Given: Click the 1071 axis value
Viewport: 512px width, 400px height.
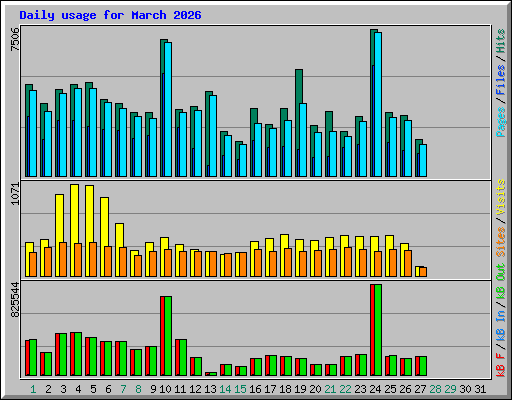Looking at the screenshot, I should [15, 194].
